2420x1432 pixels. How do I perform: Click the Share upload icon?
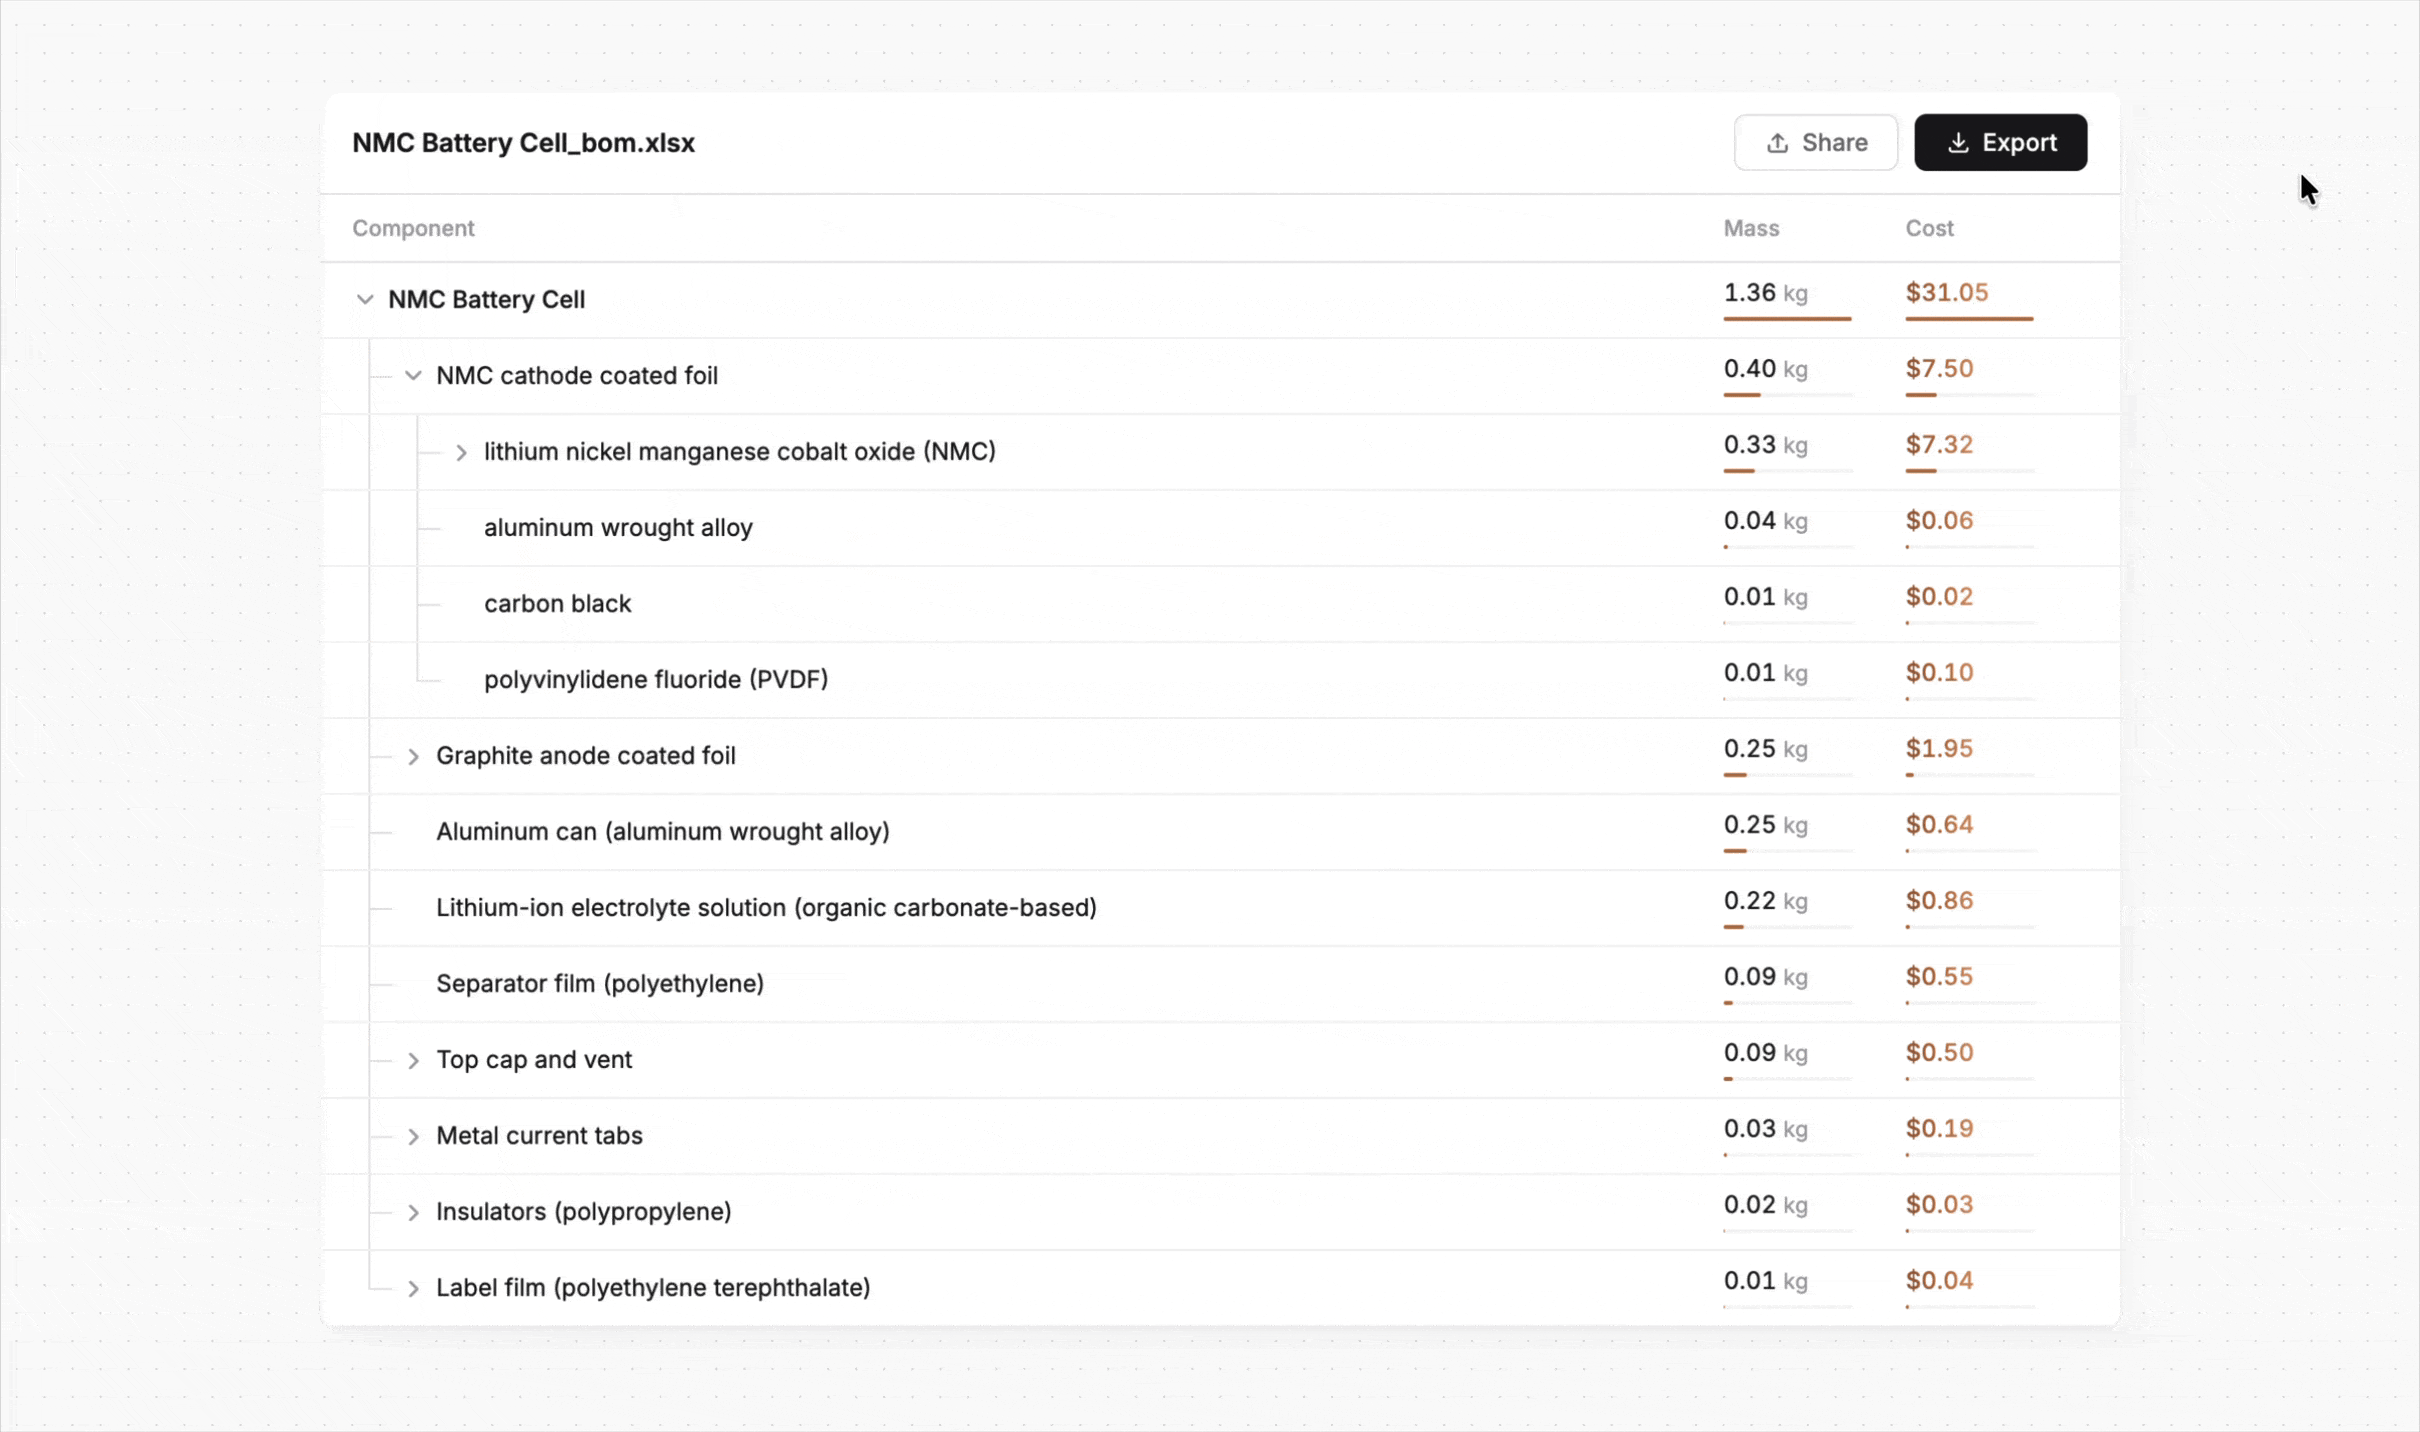[1777, 143]
